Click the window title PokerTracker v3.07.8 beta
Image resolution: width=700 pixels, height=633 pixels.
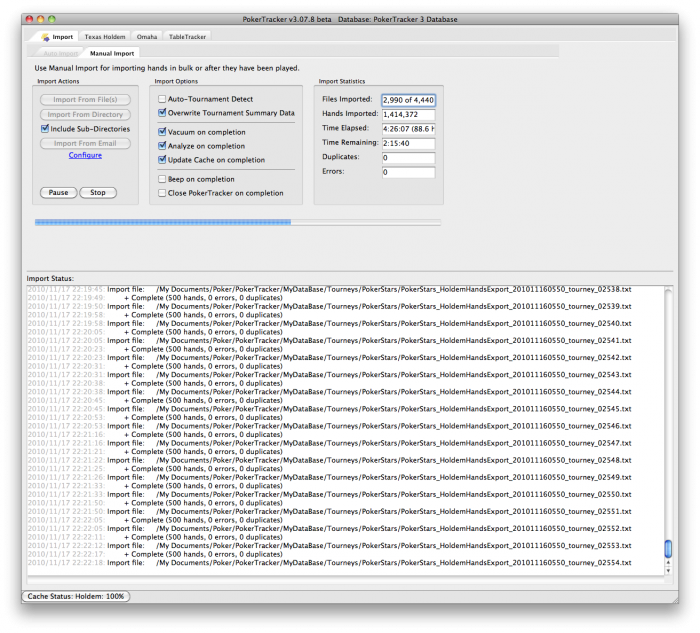tap(287, 19)
